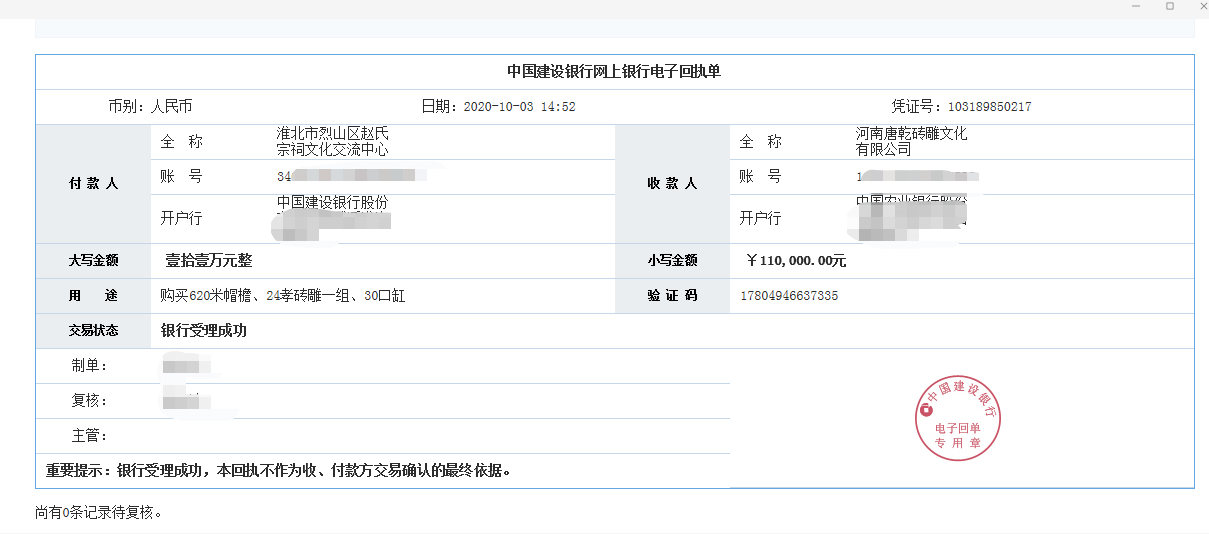Click the 用途 label
Screen dimensions: 1209x534
pos(93,296)
